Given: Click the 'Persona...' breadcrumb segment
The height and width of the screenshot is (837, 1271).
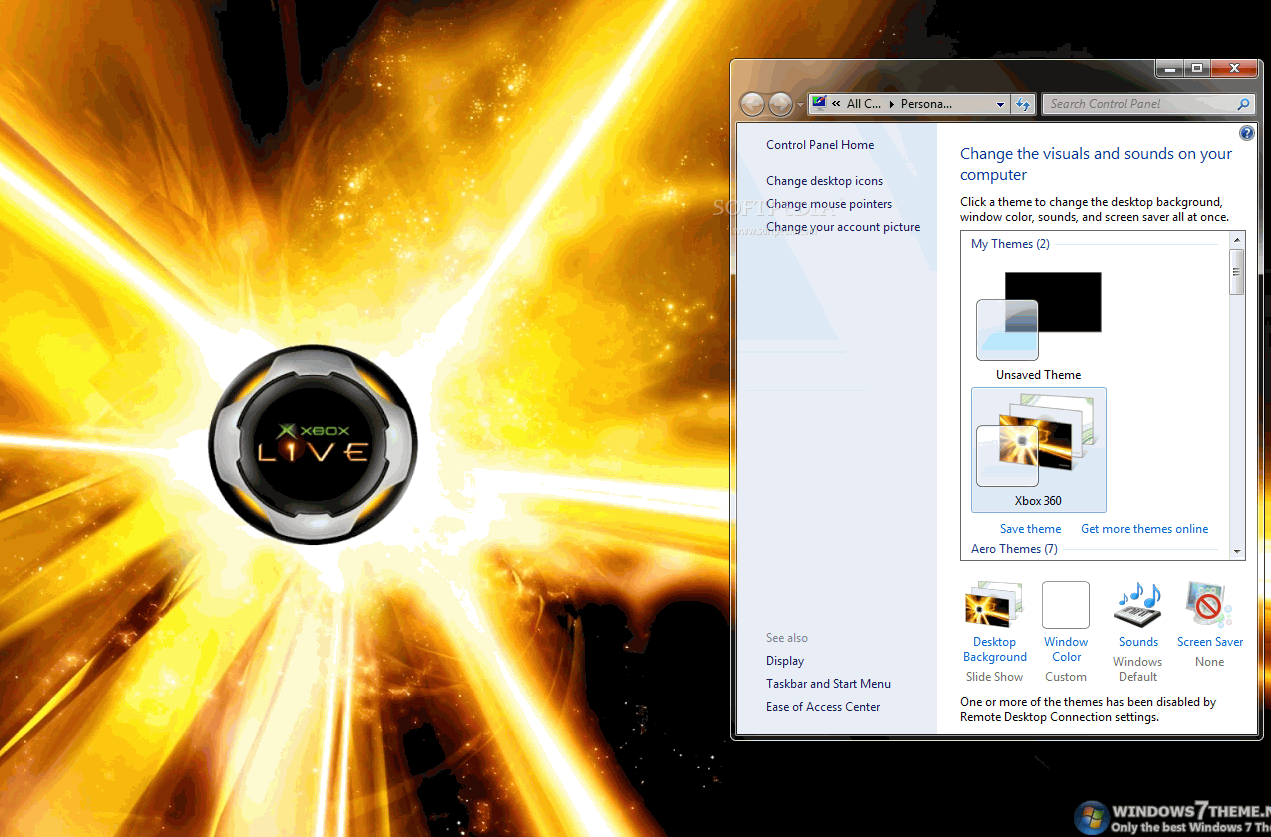Looking at the screenshot, I should [x=926, y=104].
